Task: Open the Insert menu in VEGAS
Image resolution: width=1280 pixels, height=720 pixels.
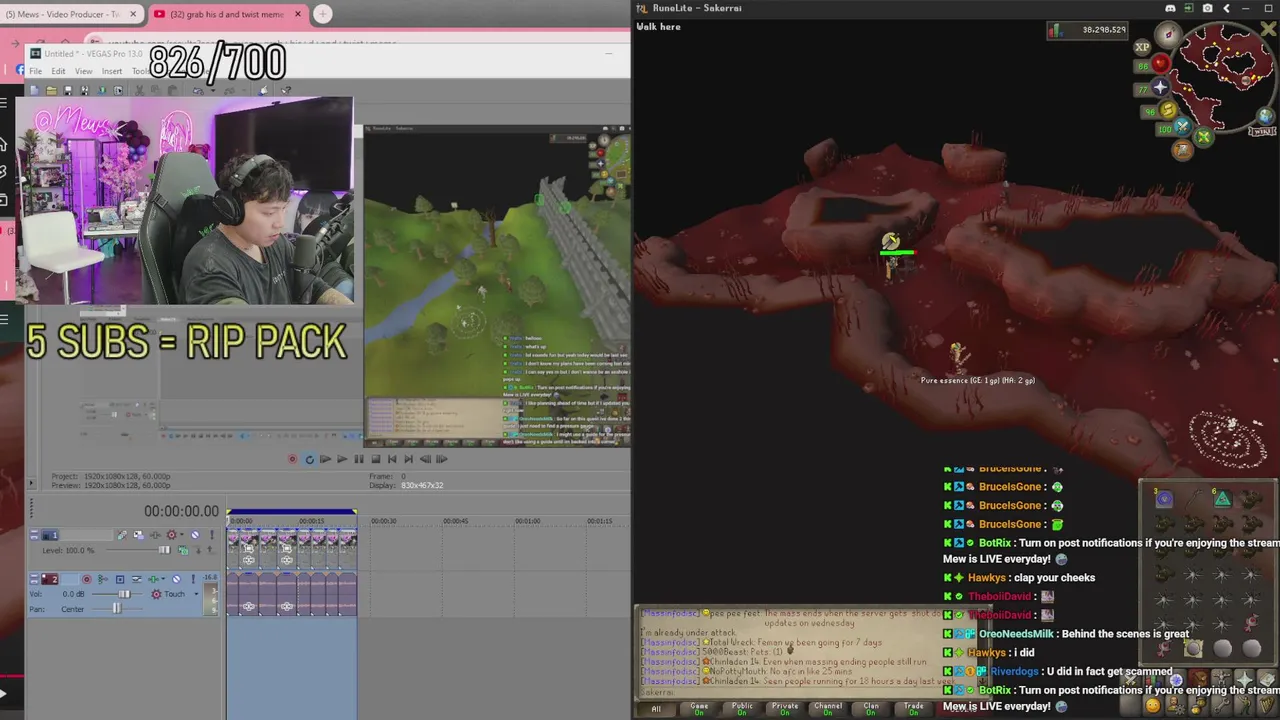Action: (x=112, y=71)
